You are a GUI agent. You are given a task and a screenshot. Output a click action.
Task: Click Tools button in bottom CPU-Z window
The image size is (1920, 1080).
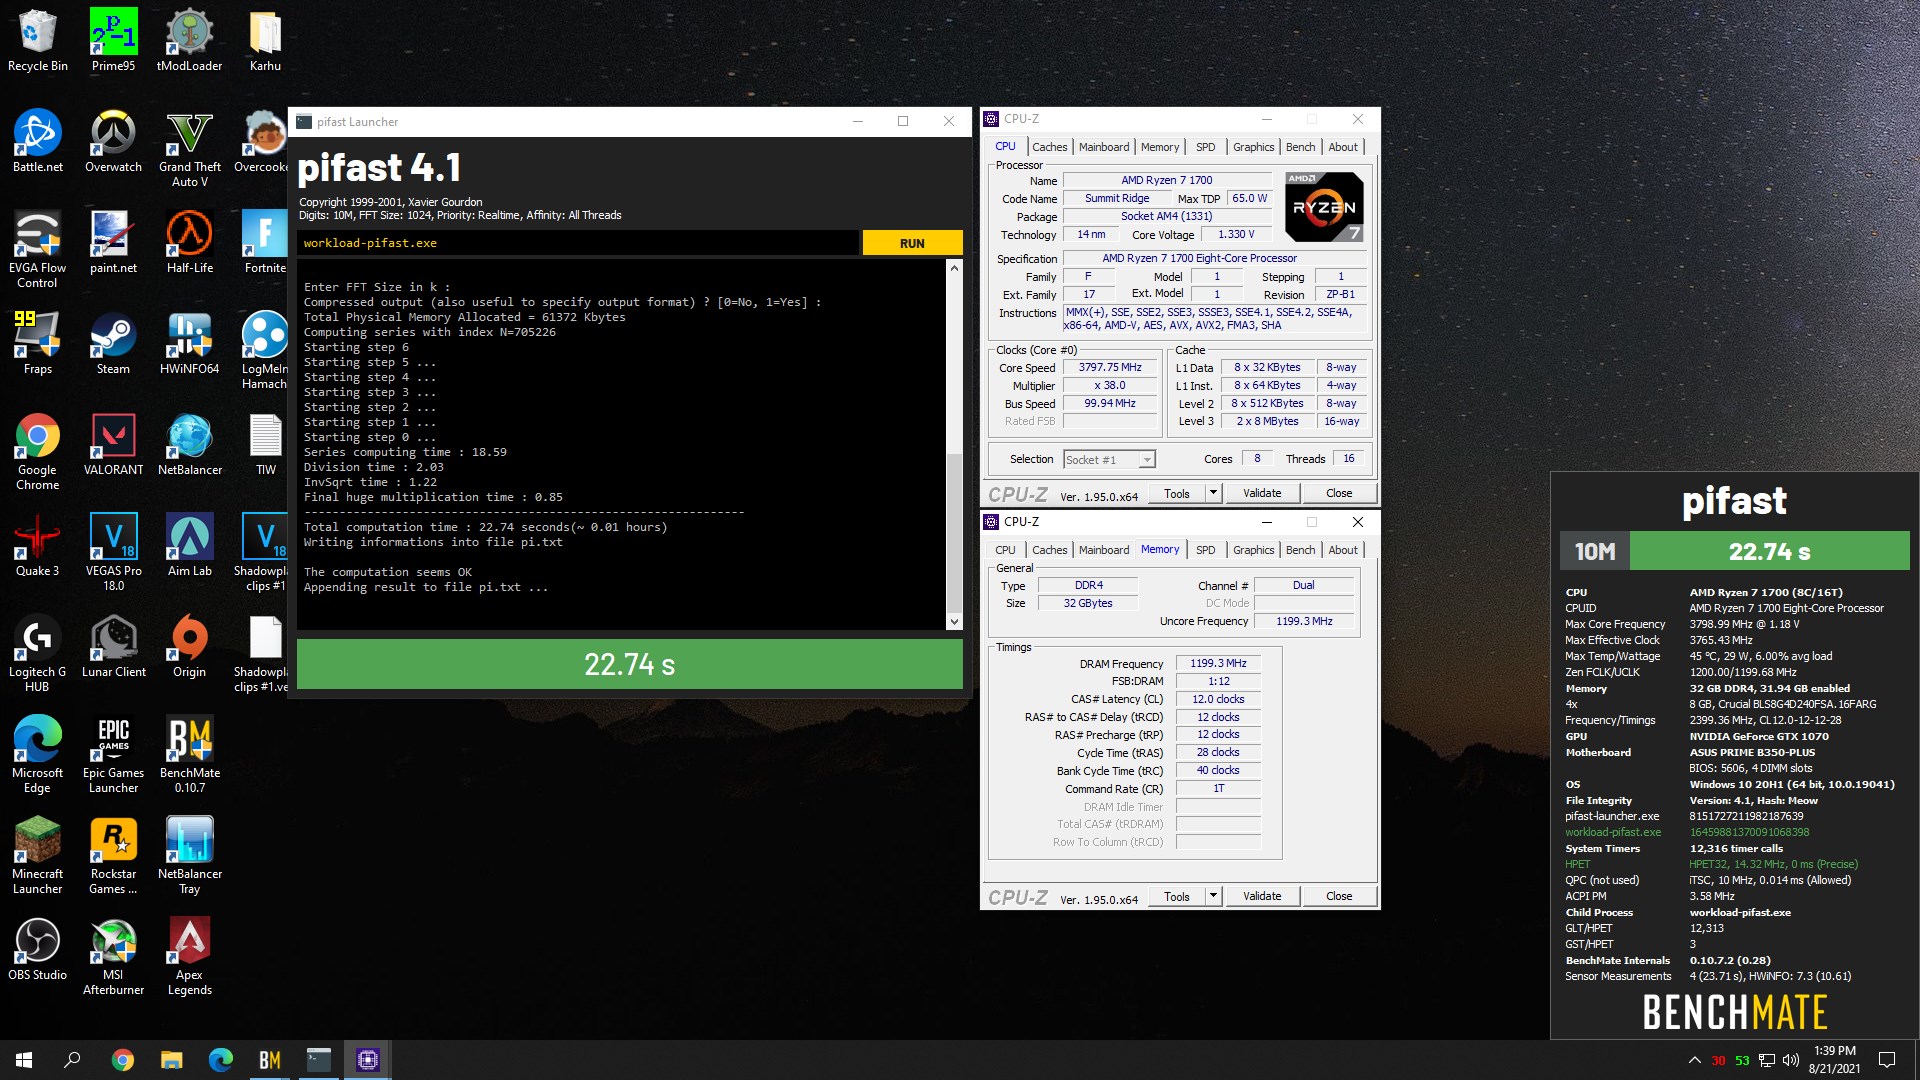pos(1177,896)
